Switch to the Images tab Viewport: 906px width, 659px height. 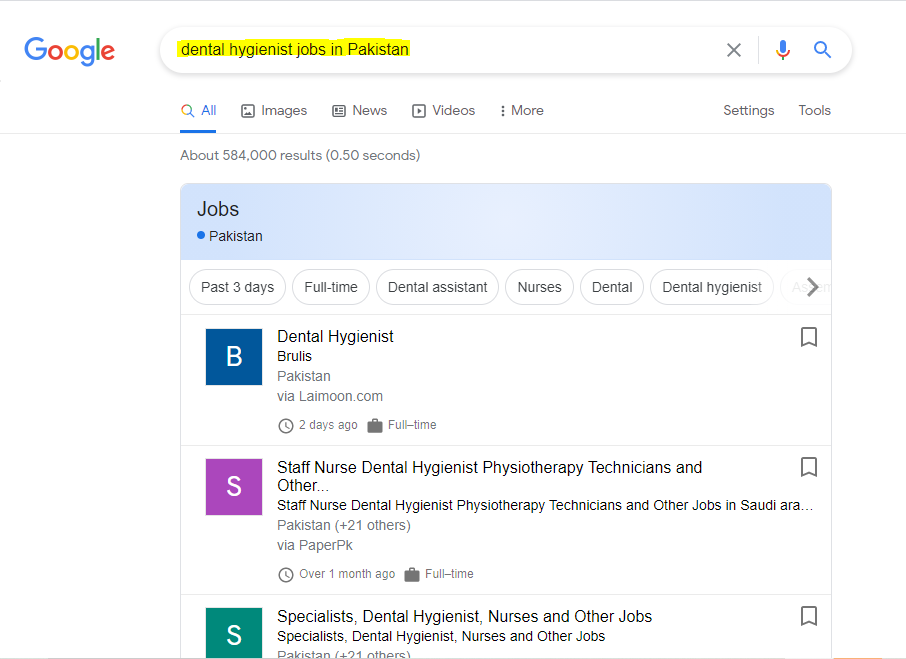274,110
